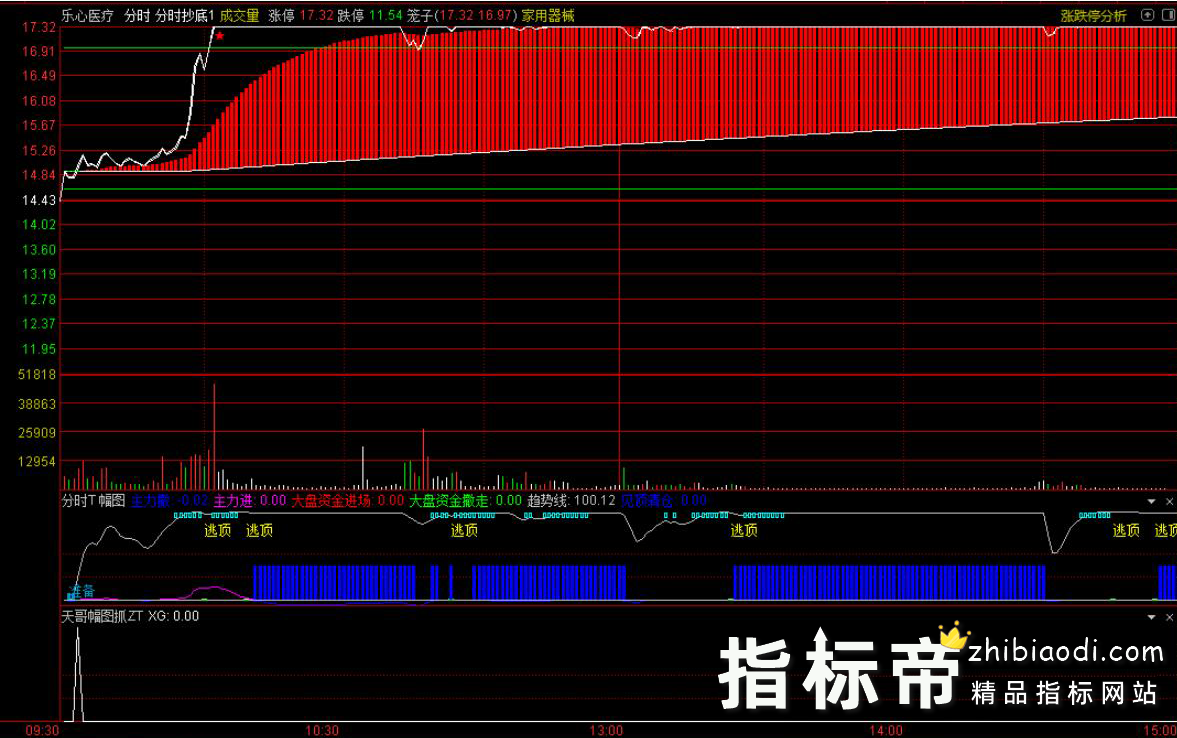Click the 涨停 17.32 value

[x=301, y=16]
